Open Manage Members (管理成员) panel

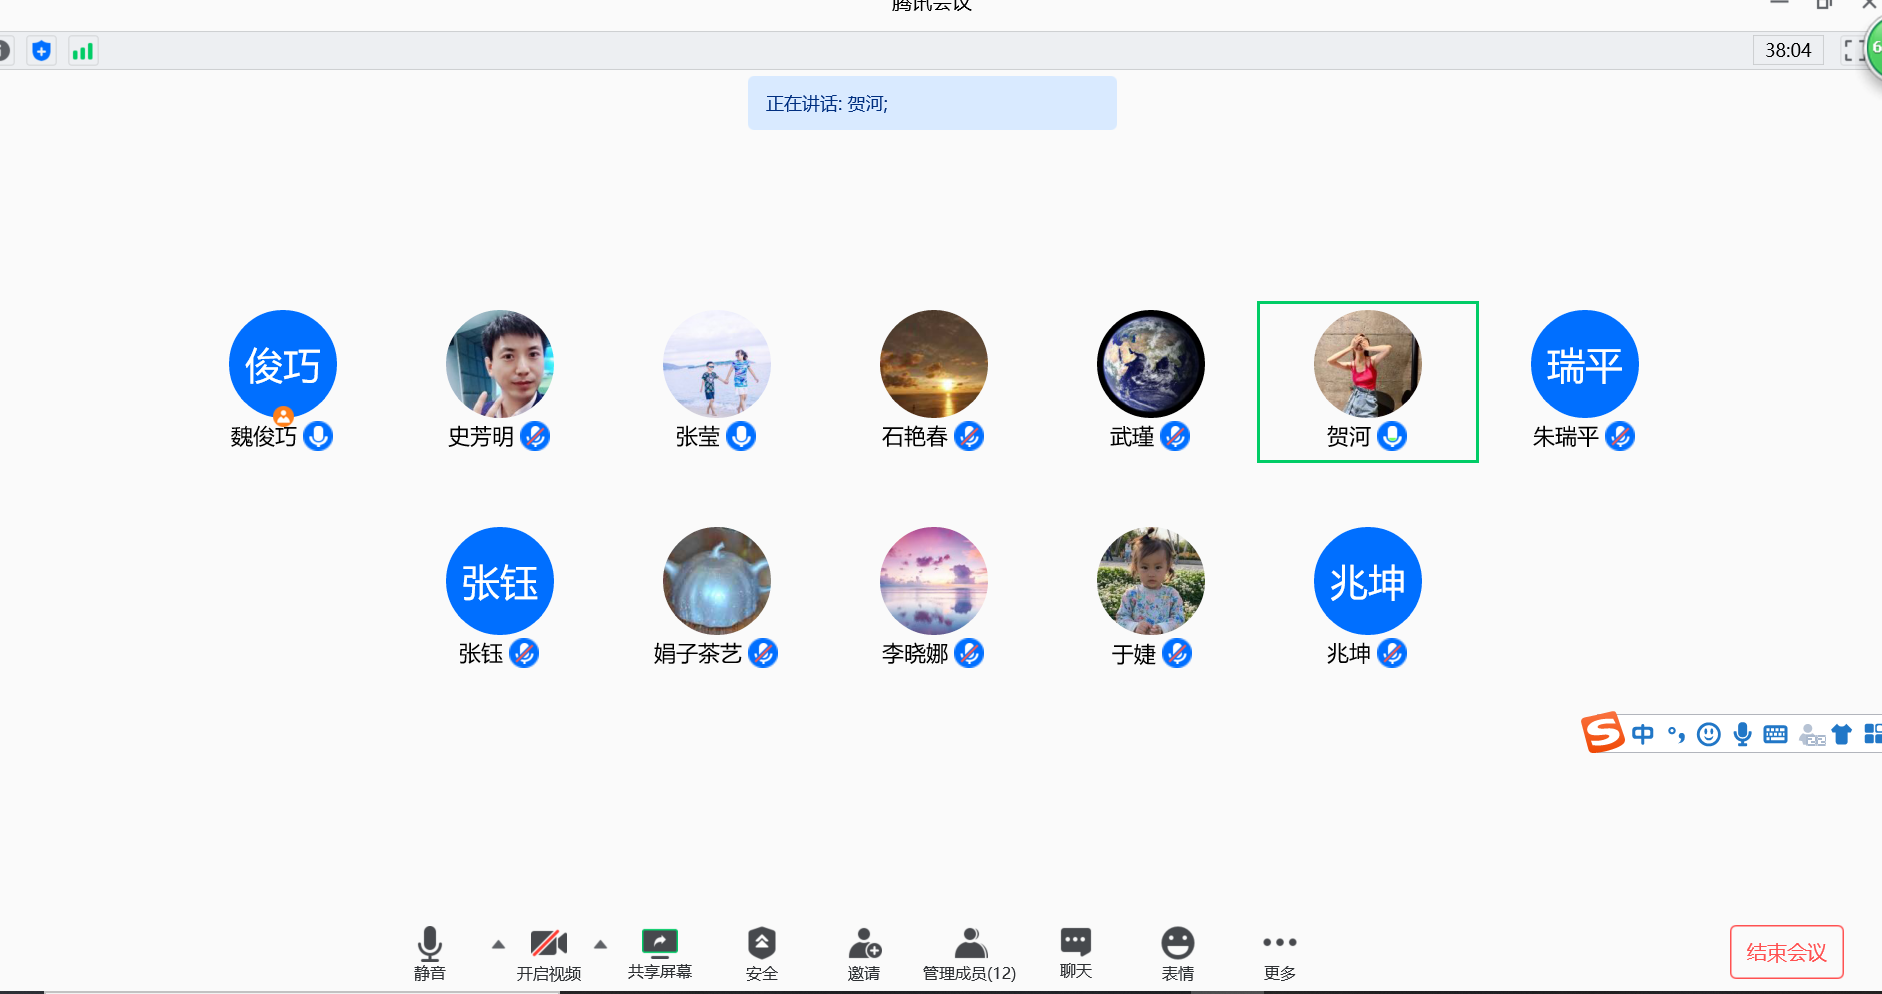pyautogui.click(x=969, y=943)
